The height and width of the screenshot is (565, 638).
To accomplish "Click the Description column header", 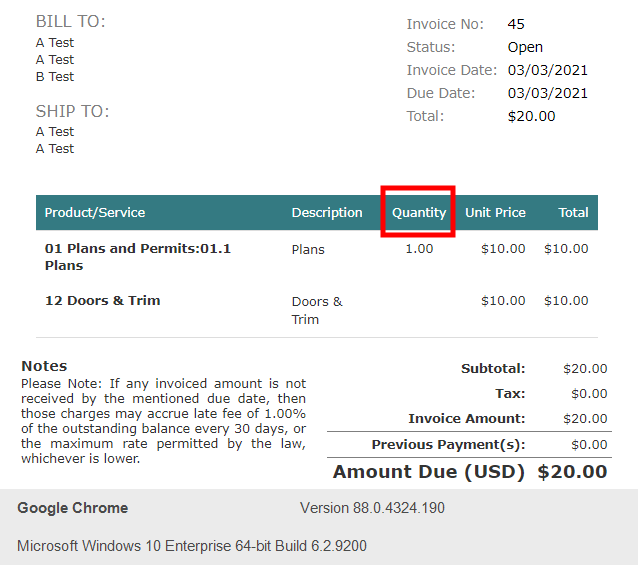I will [x=327, y=213].
